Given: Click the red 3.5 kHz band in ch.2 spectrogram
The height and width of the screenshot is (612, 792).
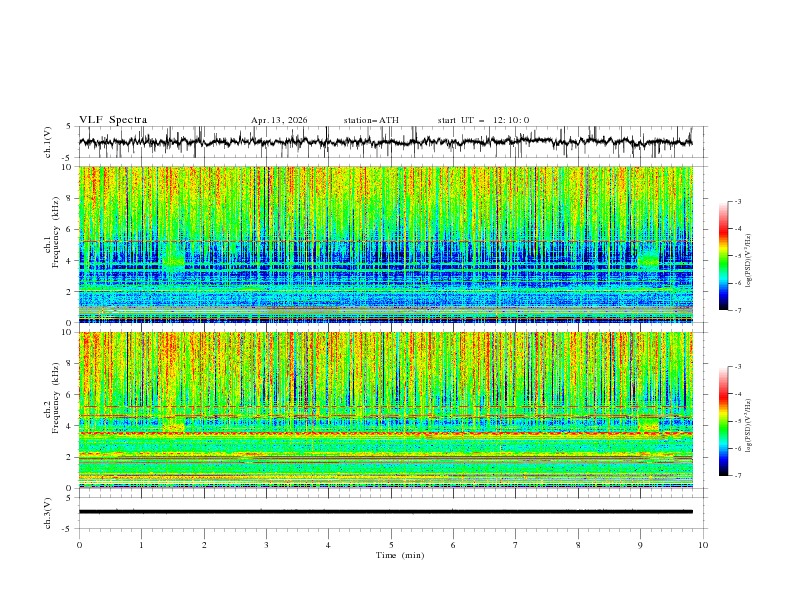Looking at the screenshot, I should (x=385, y=433).
